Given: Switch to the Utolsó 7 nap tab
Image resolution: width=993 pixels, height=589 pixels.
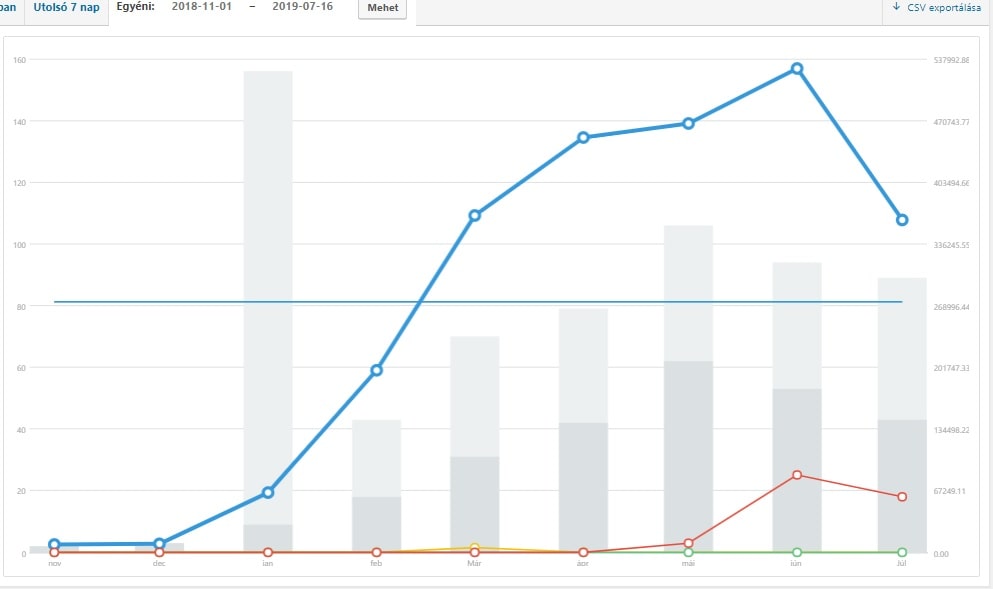Looking at the screenshot, I should (x=64, y=8).
